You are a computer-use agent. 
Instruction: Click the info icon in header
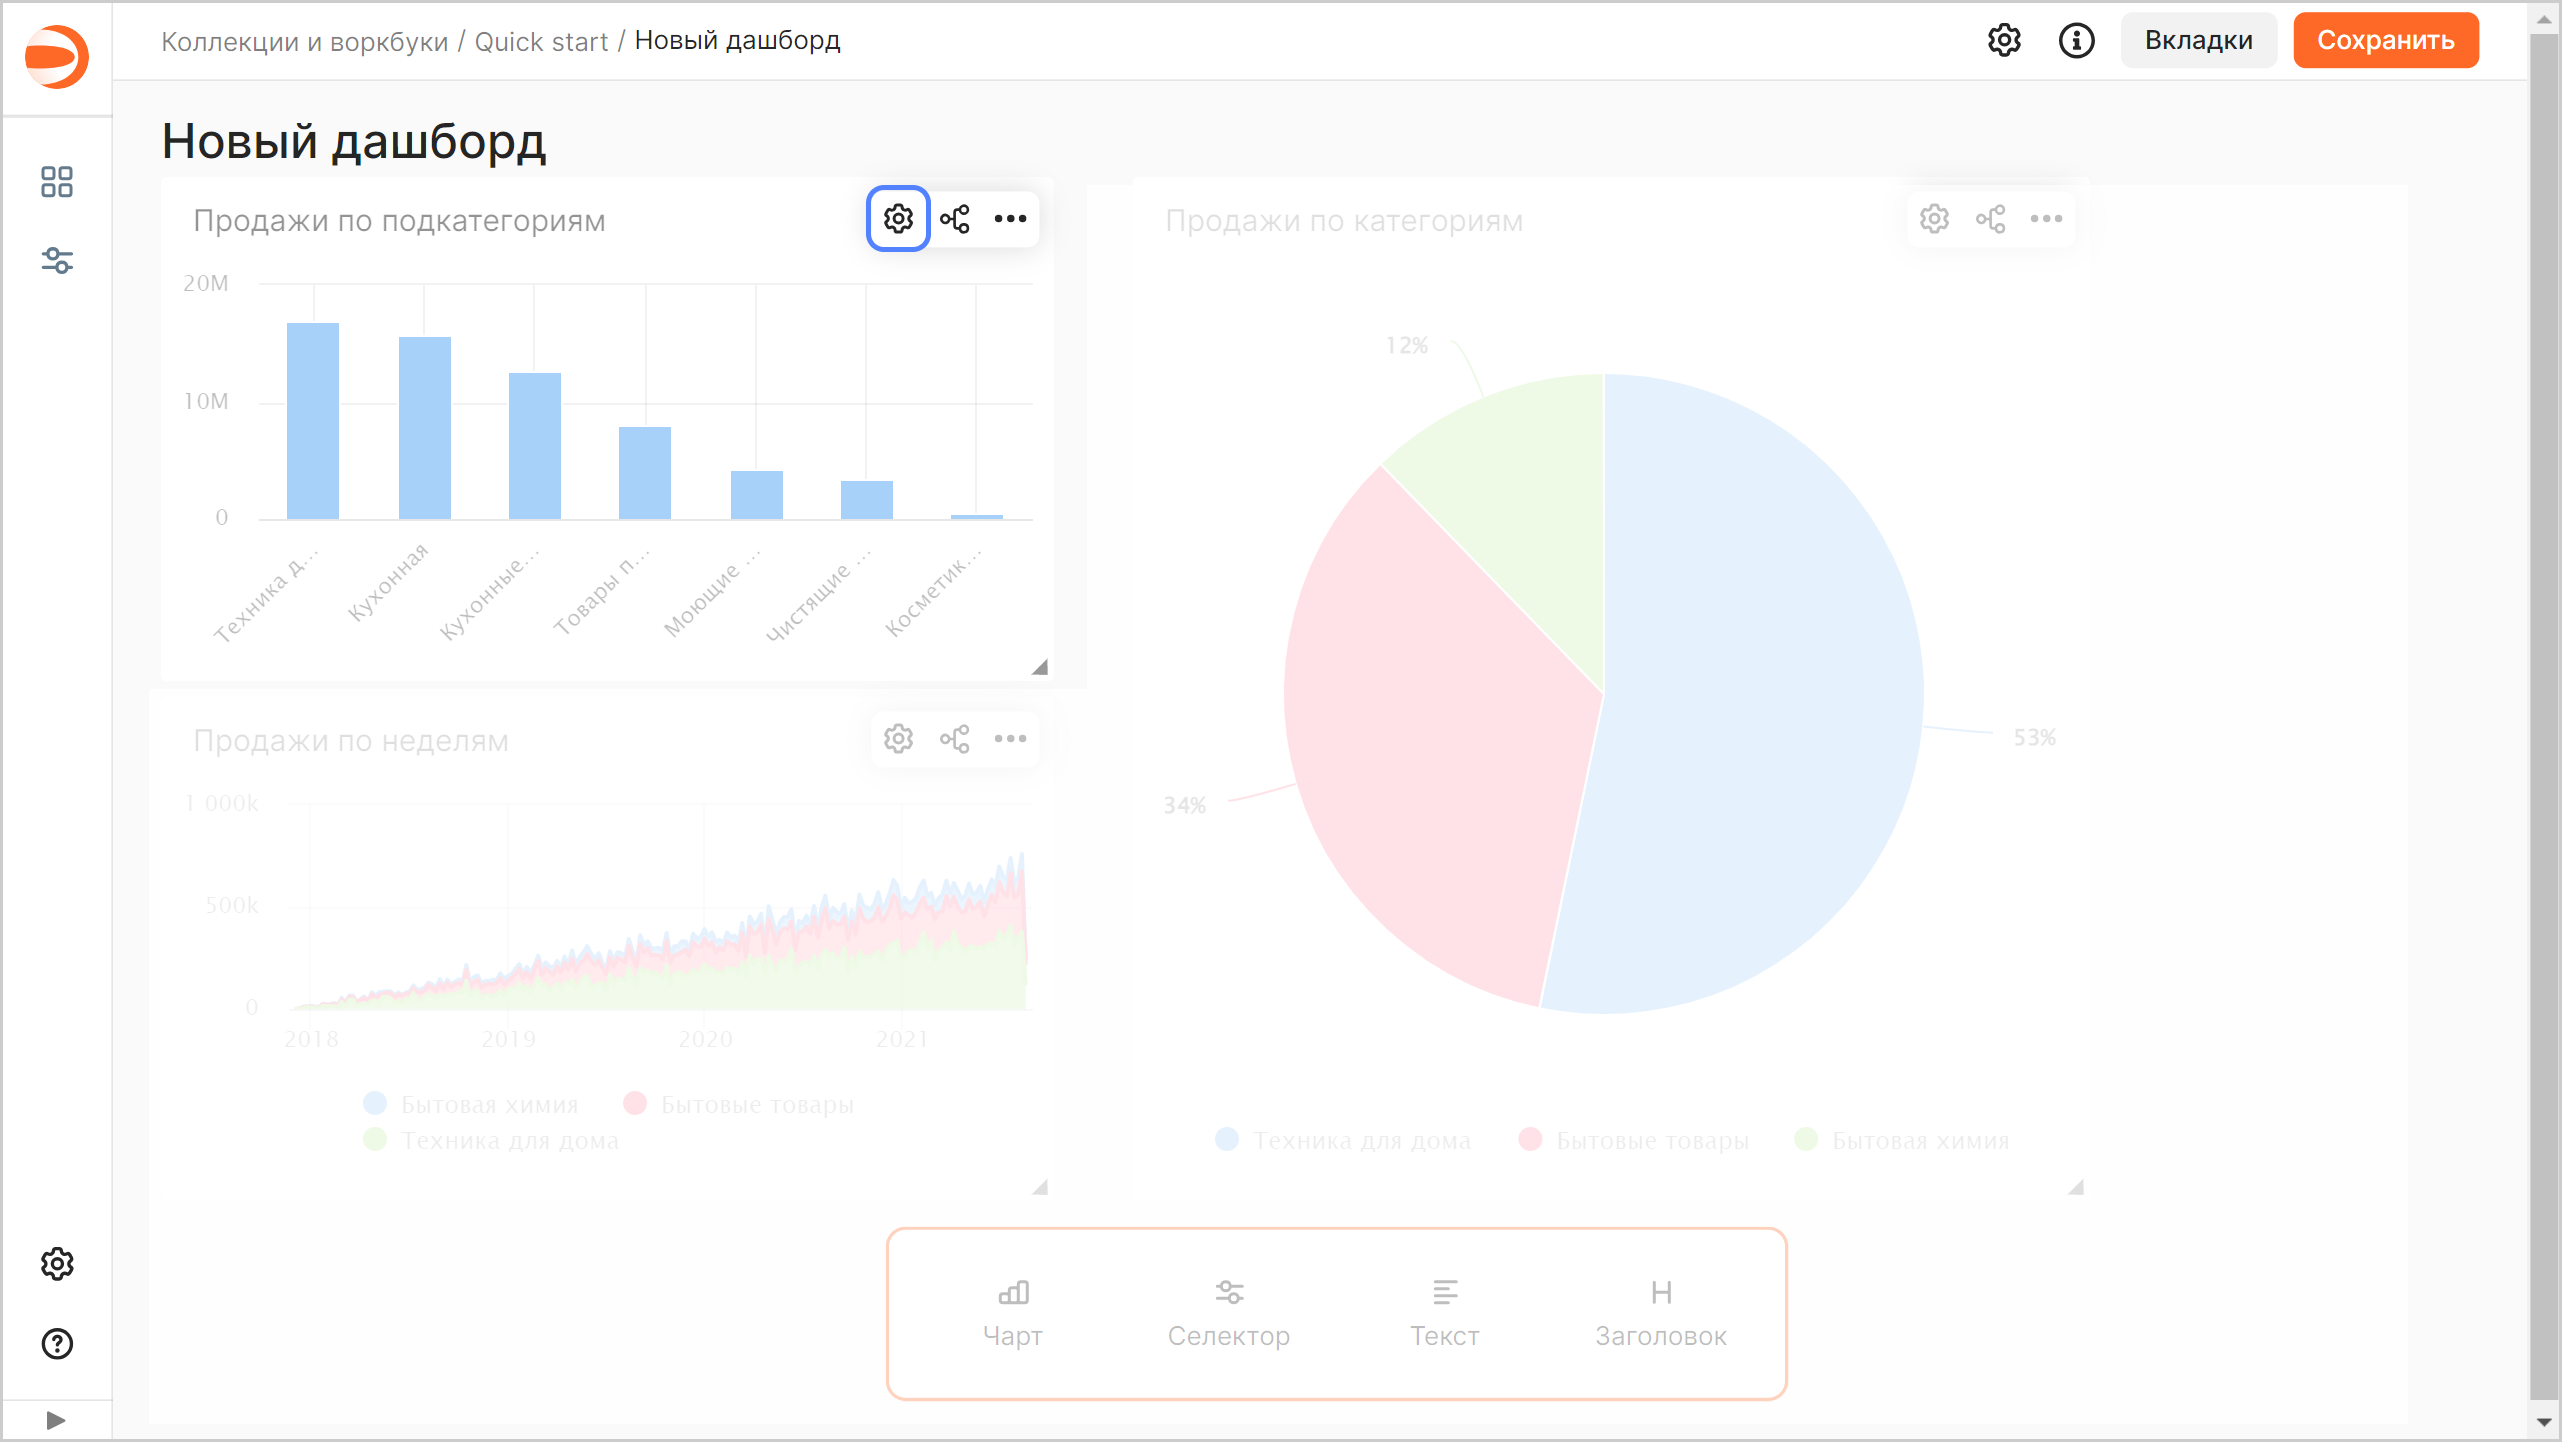[x=2076, y=40]
